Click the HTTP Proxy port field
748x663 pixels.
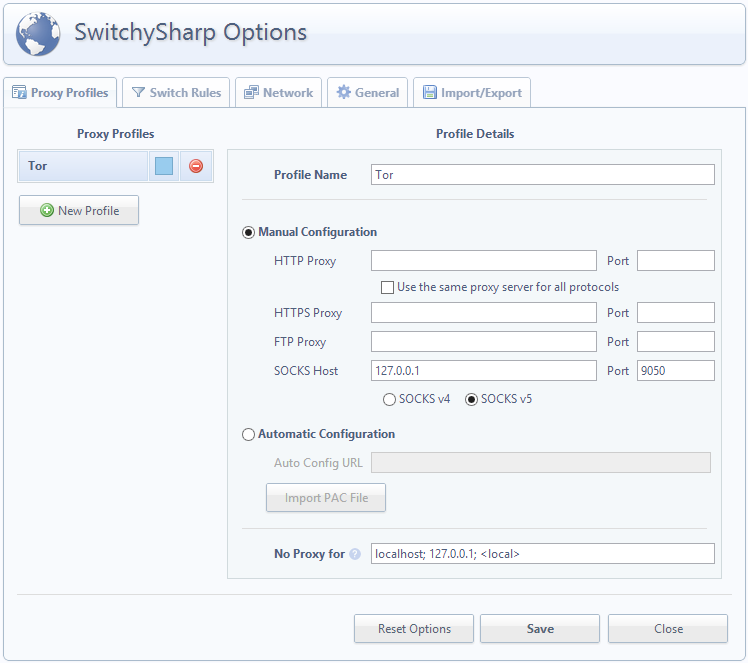675,260
